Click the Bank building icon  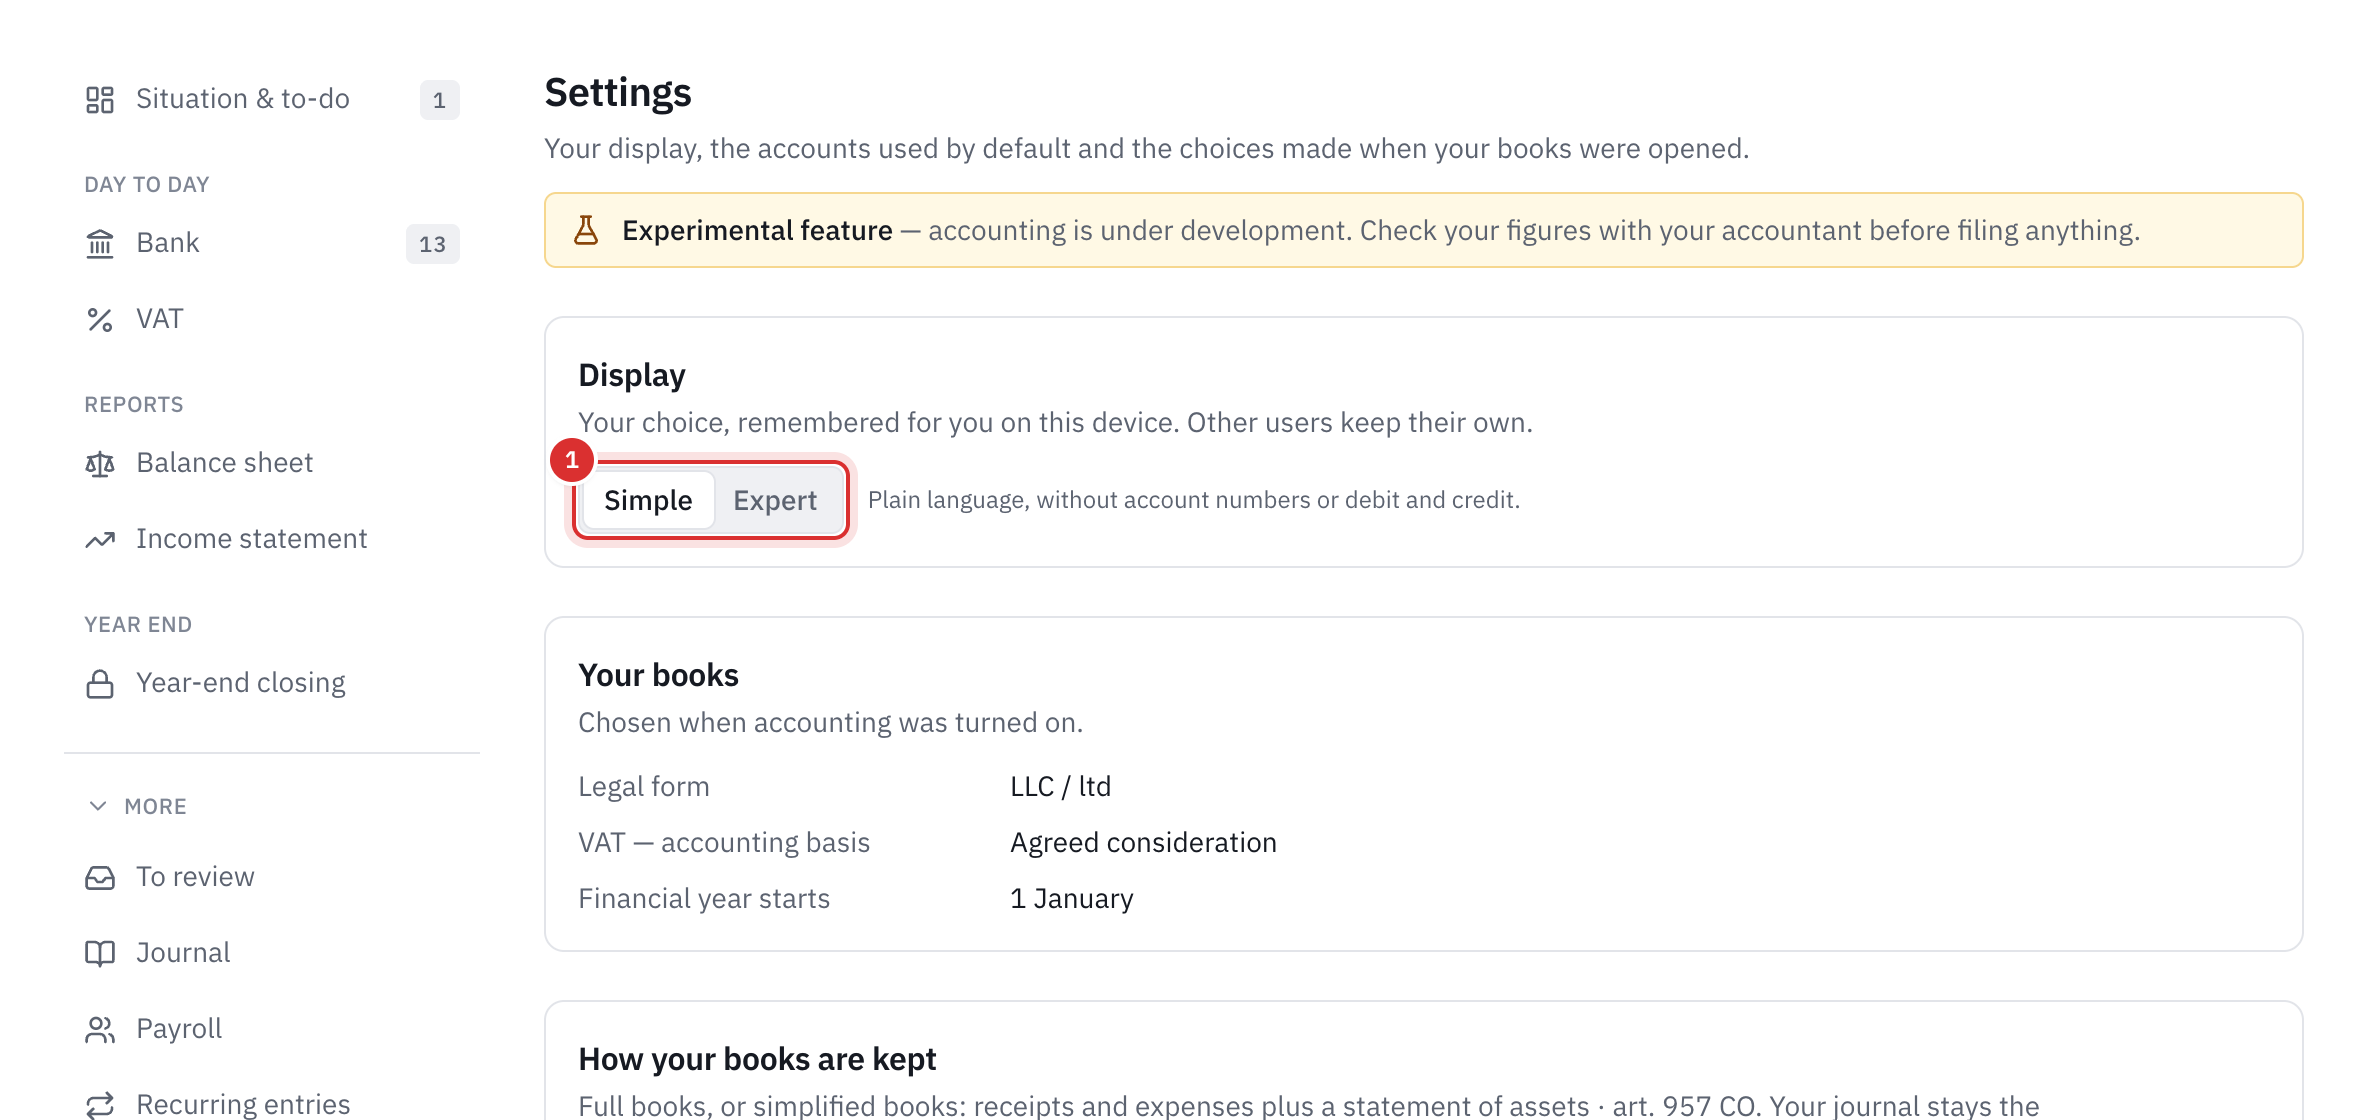coord(100,243)
